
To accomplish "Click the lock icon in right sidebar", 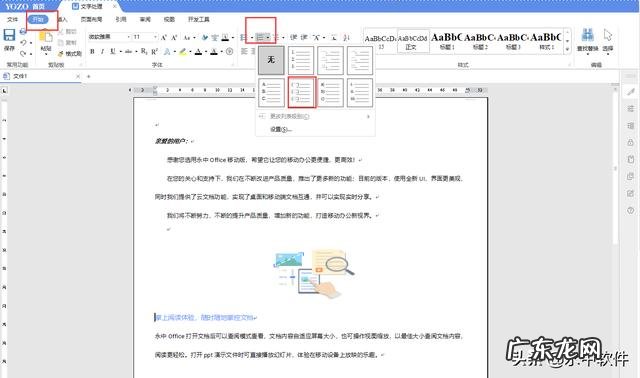I will 631,142.
